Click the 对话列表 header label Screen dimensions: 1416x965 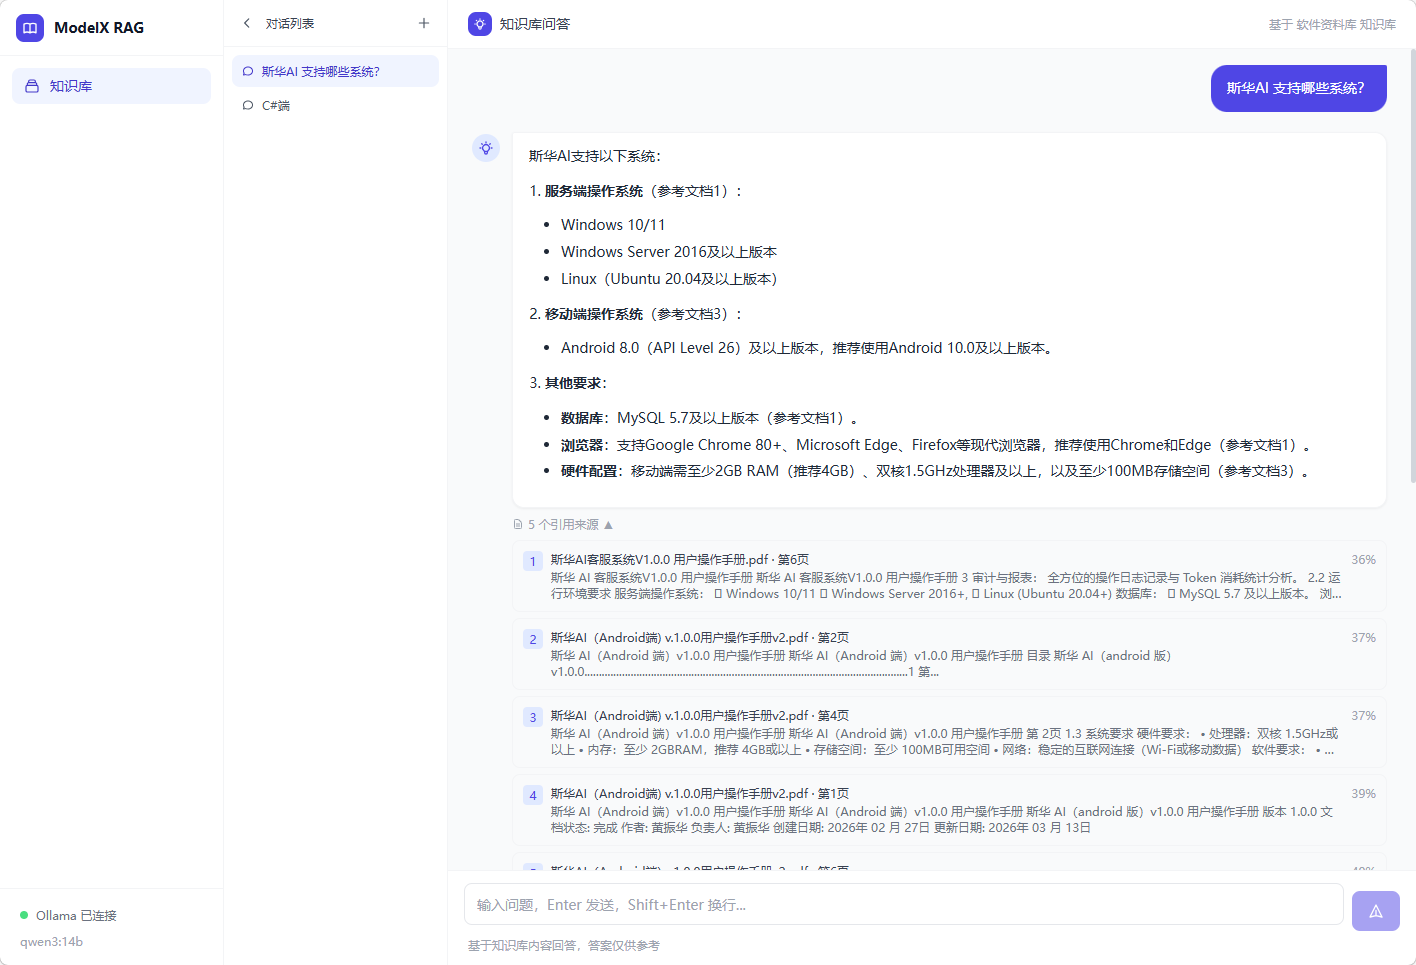pyautogui.click(x=290, y=23)
